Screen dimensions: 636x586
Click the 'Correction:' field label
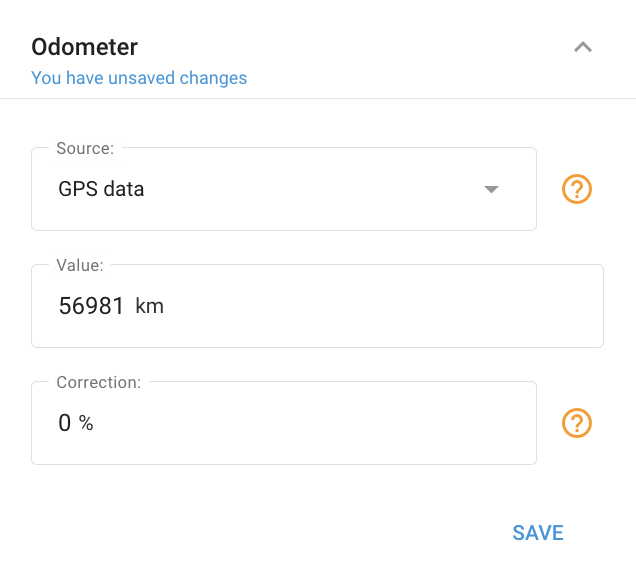(x=99, y=382)
